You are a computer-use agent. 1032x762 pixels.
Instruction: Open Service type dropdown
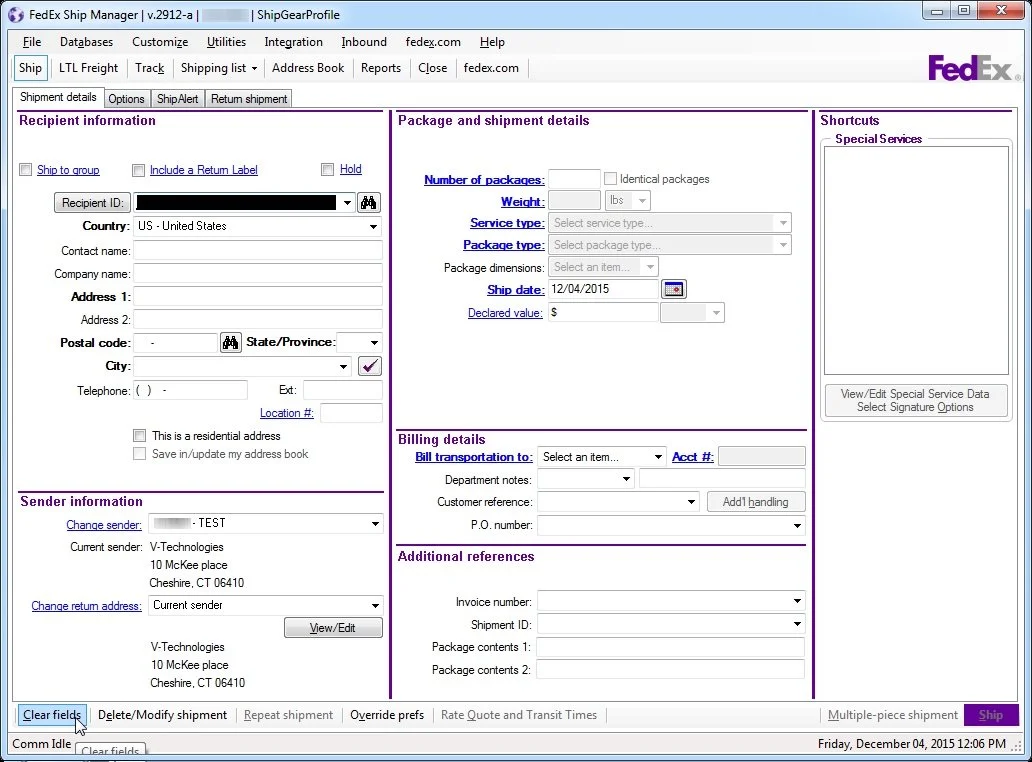tap(783, 223)
